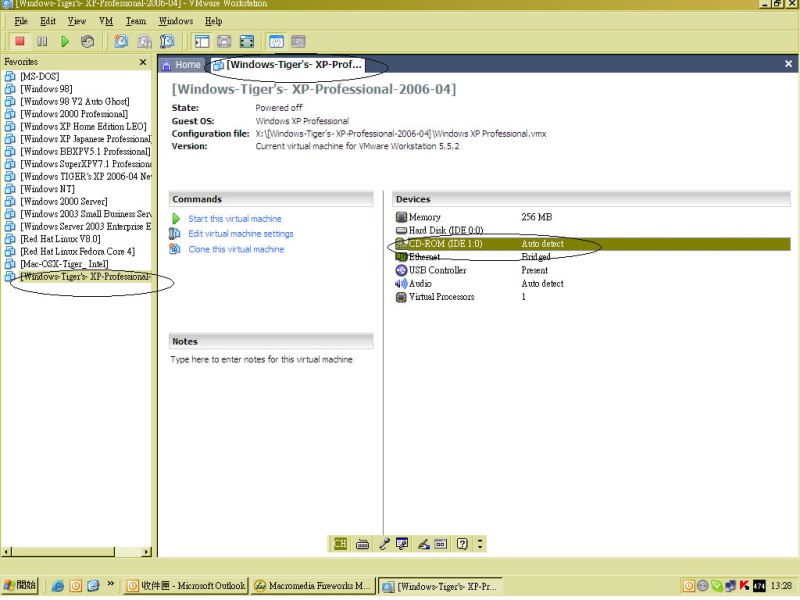Select [Windows 98] in Favorites
The width and height of the screenshot is (800, 600).
click(46, 89)
